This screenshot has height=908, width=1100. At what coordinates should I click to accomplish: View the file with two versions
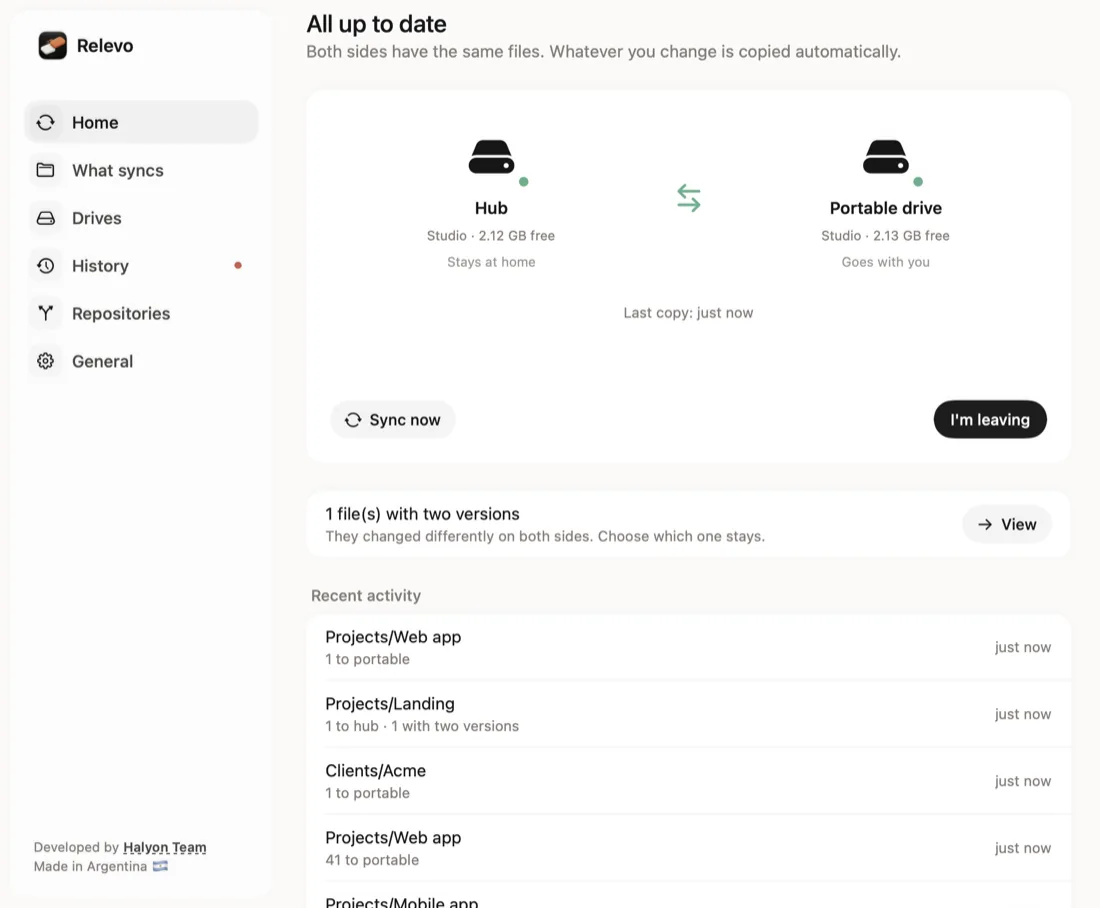pyautogui.click(x=1007, y=524)
